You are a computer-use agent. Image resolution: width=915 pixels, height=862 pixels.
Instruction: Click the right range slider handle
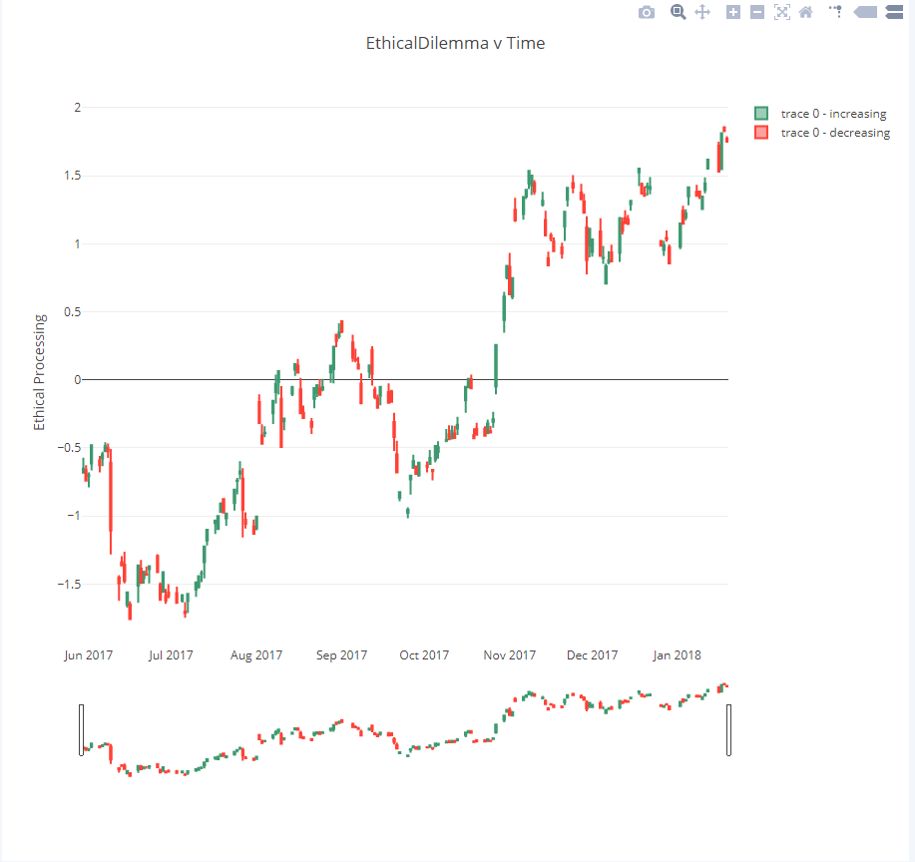click(x=729, y=730)
